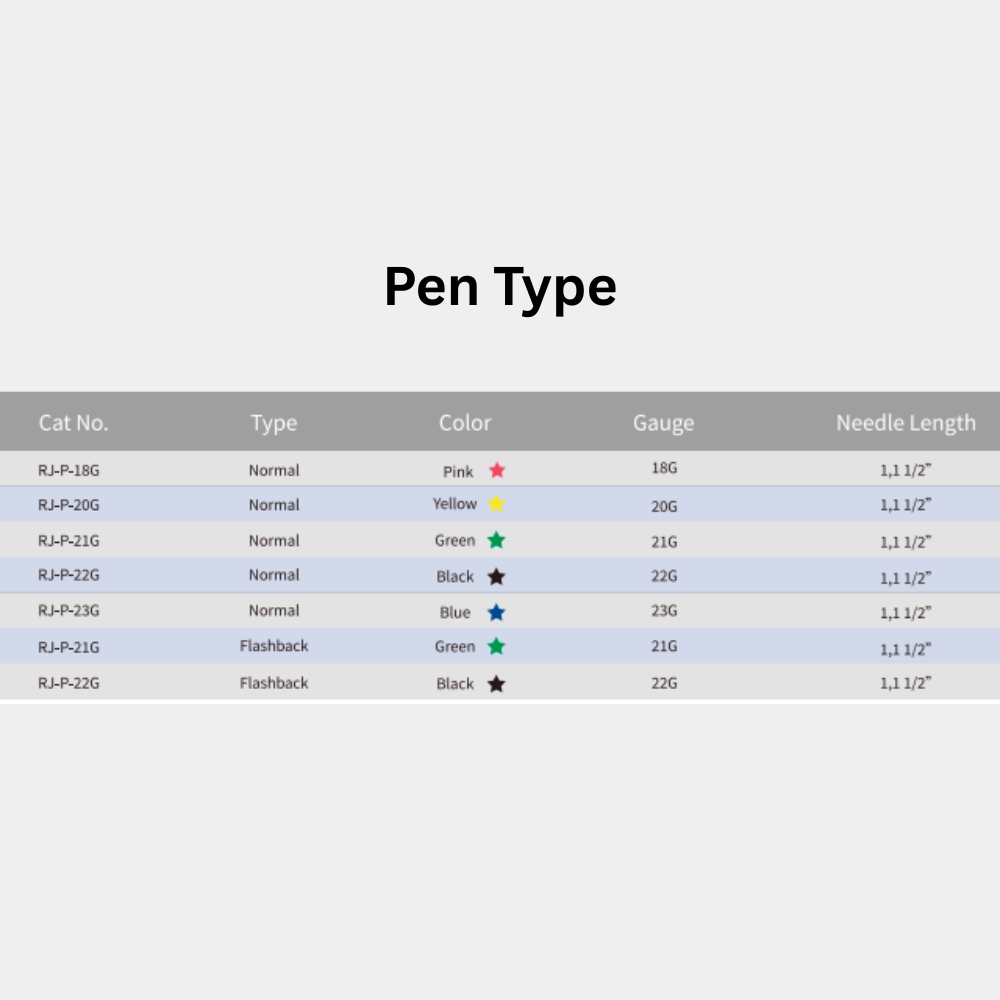This screenshot has width=1000, height=1000.
Task: Click the green star in Flashback 21G row
Action: [x=496, y=647]
